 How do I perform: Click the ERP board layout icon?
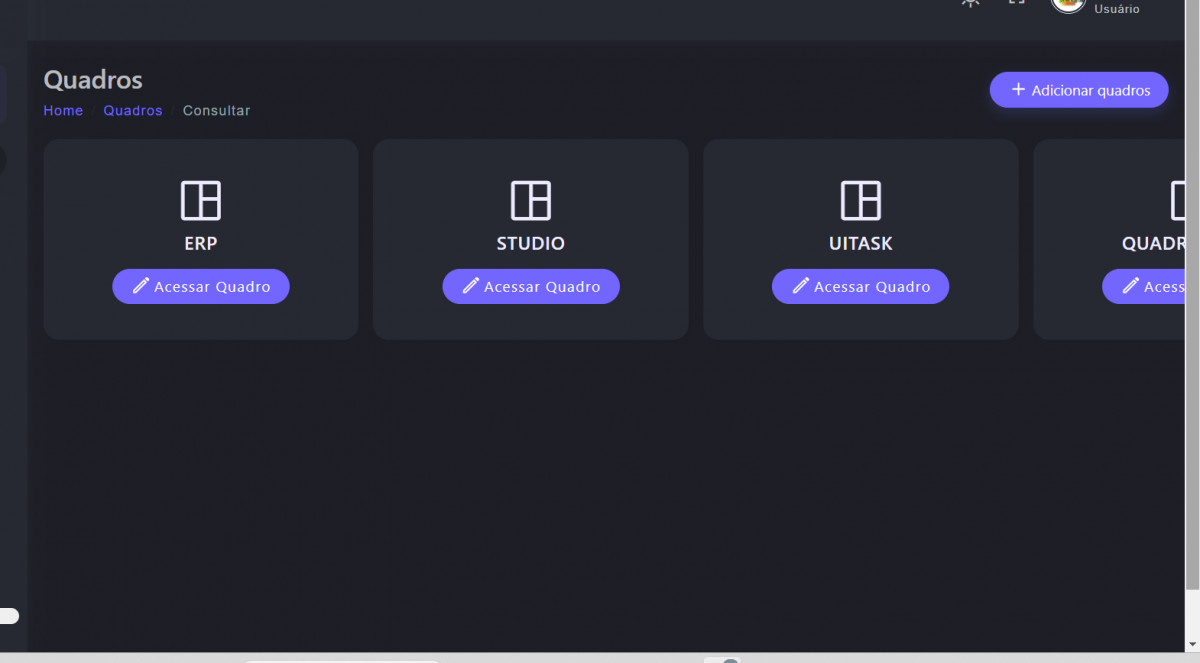pos(200,200)
